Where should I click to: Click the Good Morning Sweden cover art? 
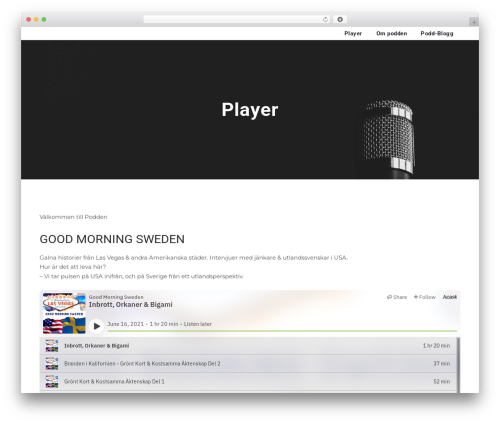click(x=64, y=313)
